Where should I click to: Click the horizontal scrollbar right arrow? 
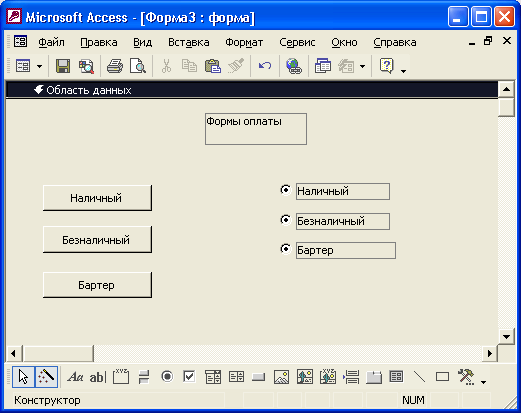[490, 353]
